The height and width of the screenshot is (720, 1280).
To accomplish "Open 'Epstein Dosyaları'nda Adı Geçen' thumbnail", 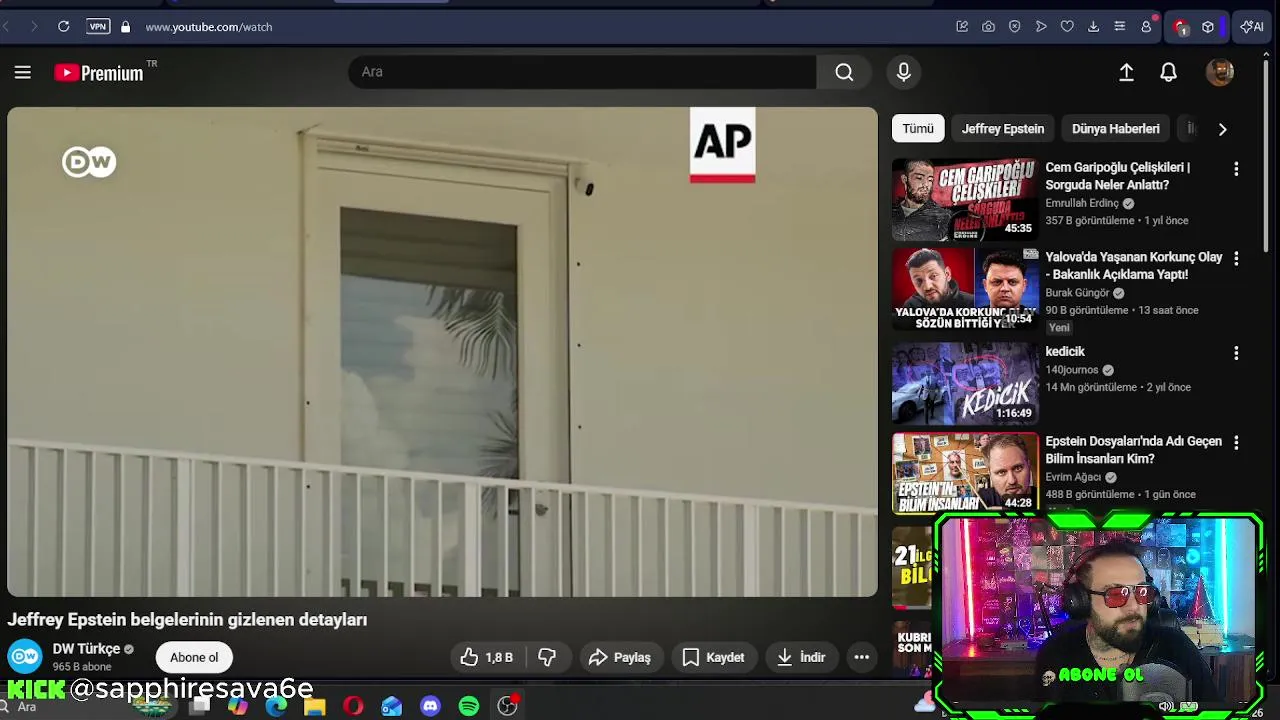I will [x=965, y=473].
